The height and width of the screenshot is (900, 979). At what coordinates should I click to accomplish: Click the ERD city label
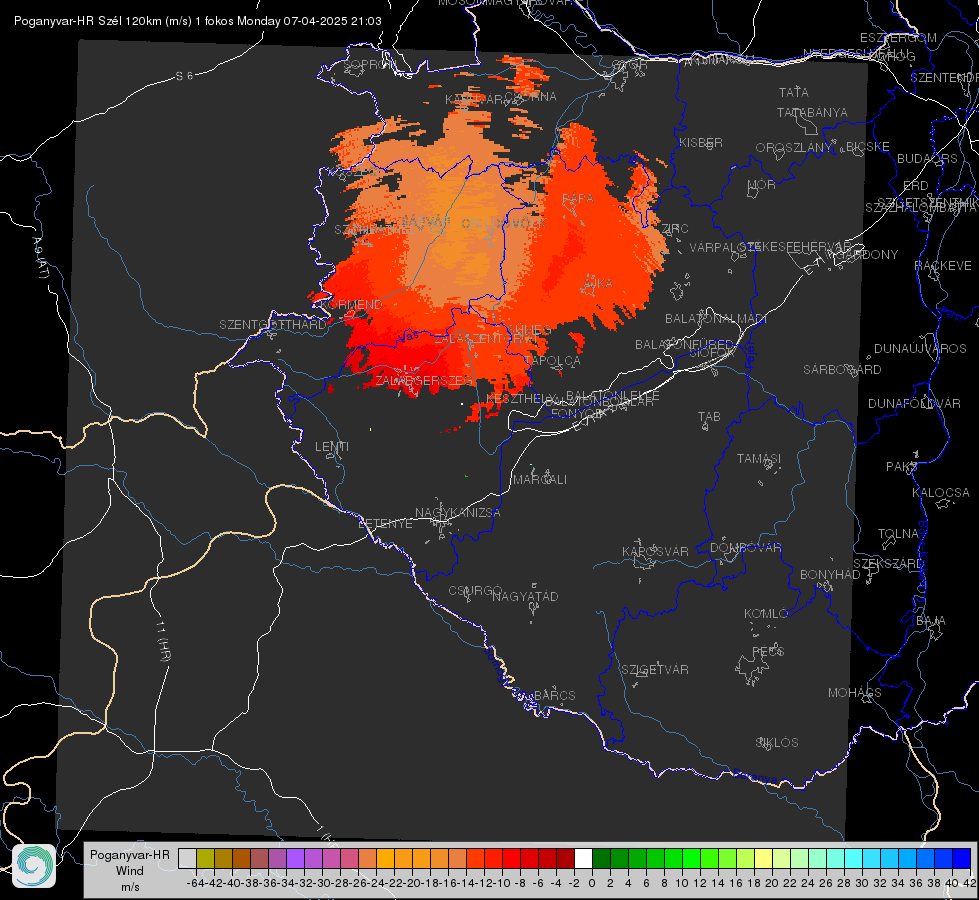[916, 186]
